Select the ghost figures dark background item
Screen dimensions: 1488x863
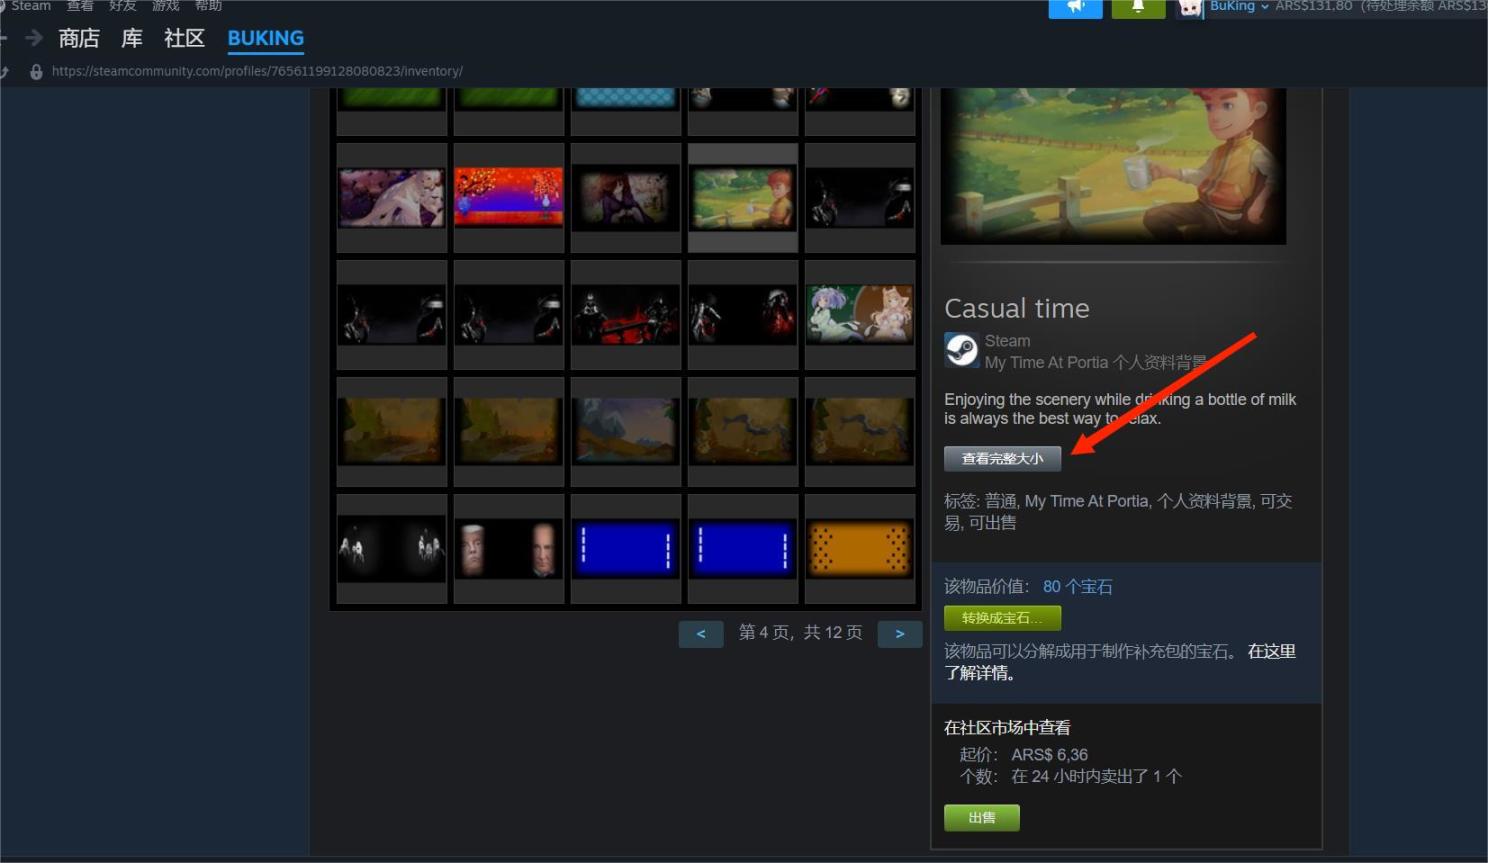pyautogui.click(x=392, y=548)
